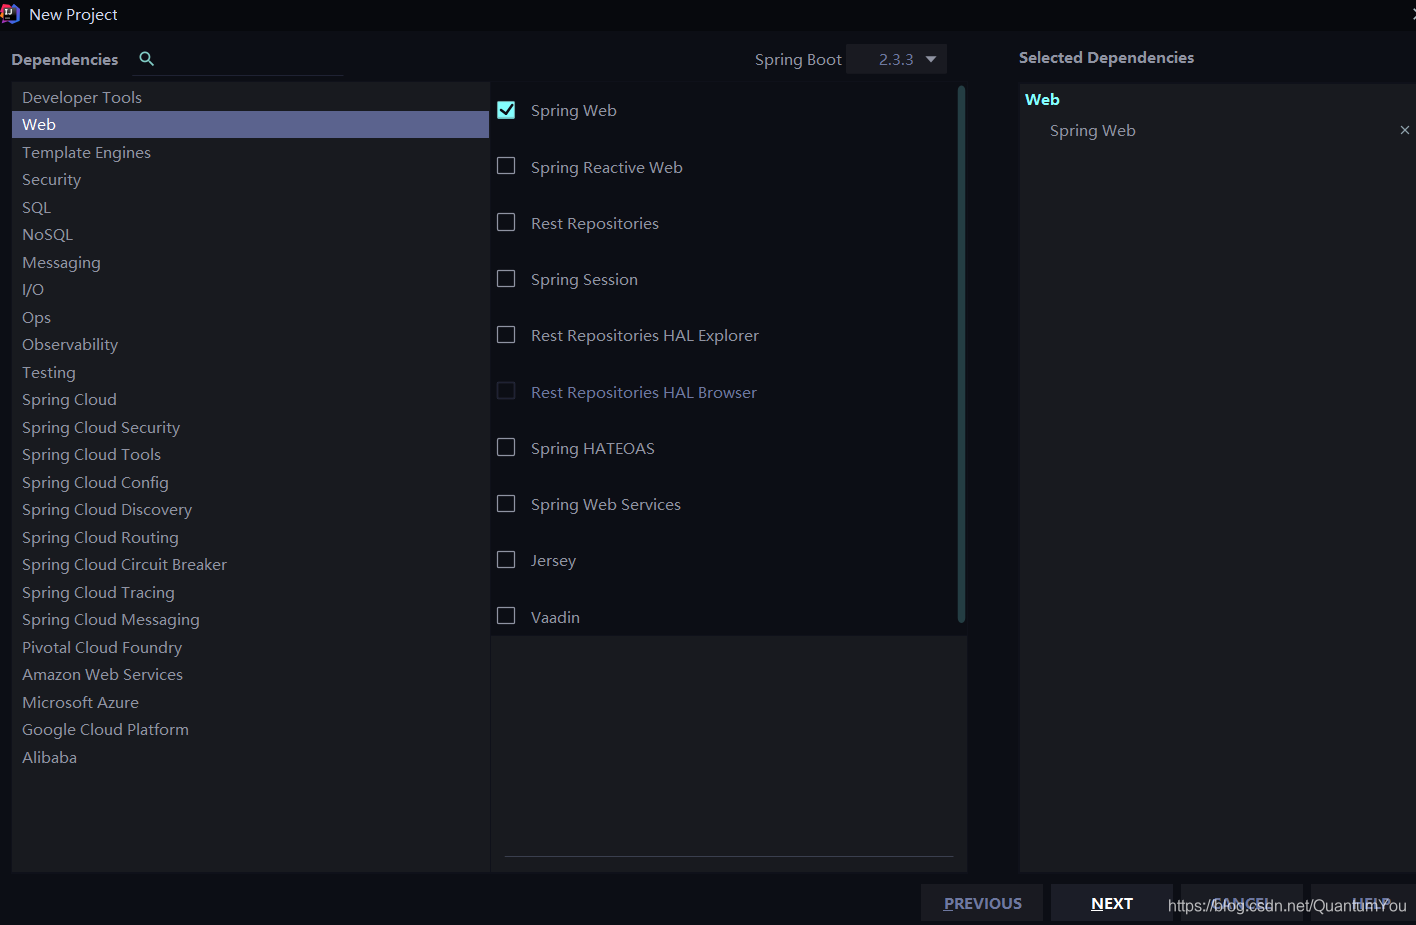The image size is (1416, 925).
Task: Select the Web category
Action: 250,124
